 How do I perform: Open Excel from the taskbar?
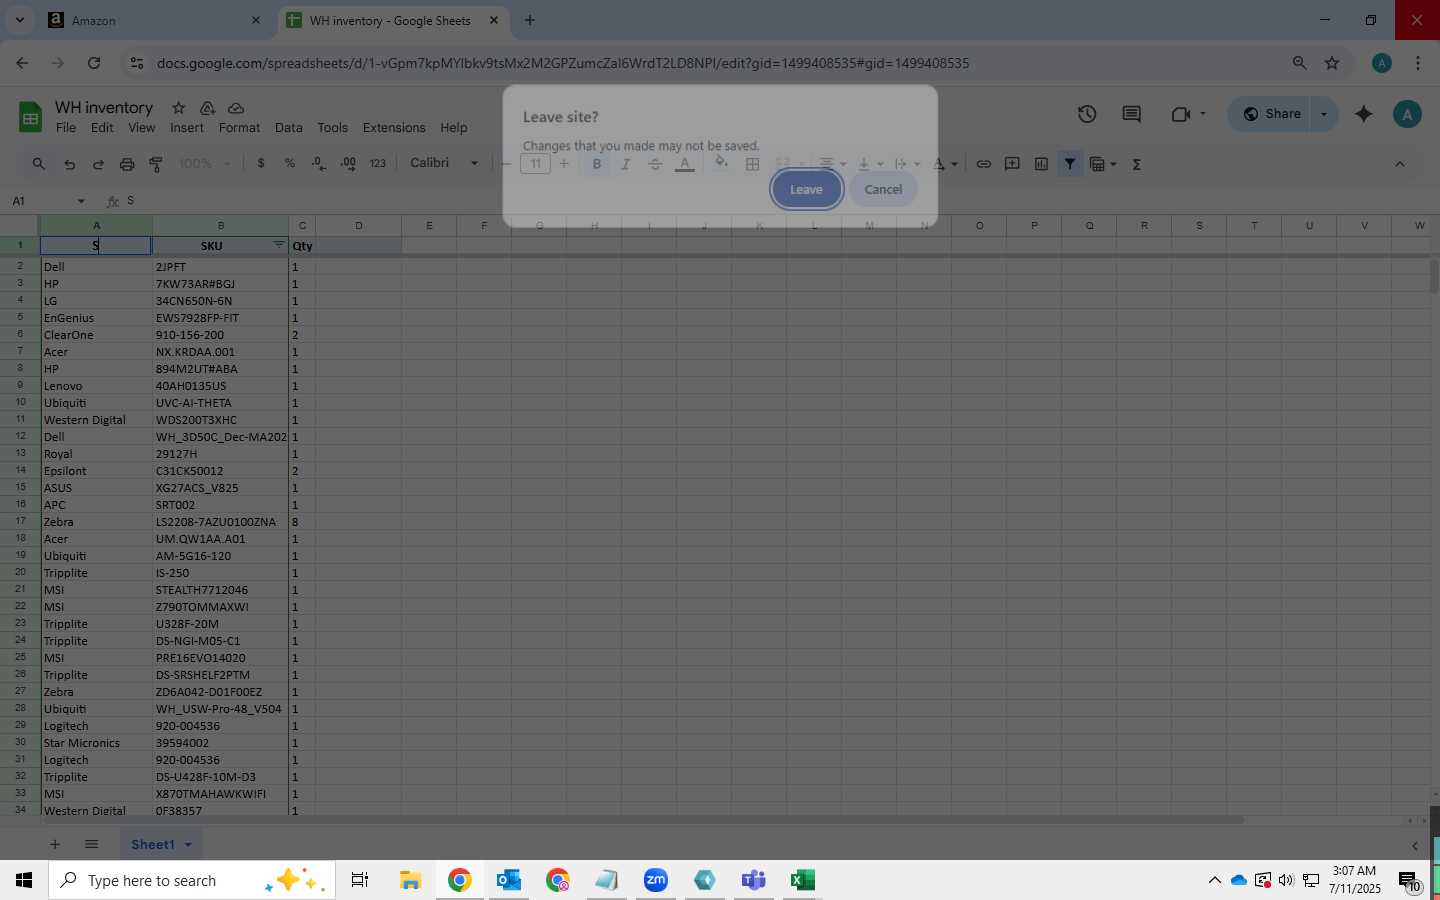[802, 880]
